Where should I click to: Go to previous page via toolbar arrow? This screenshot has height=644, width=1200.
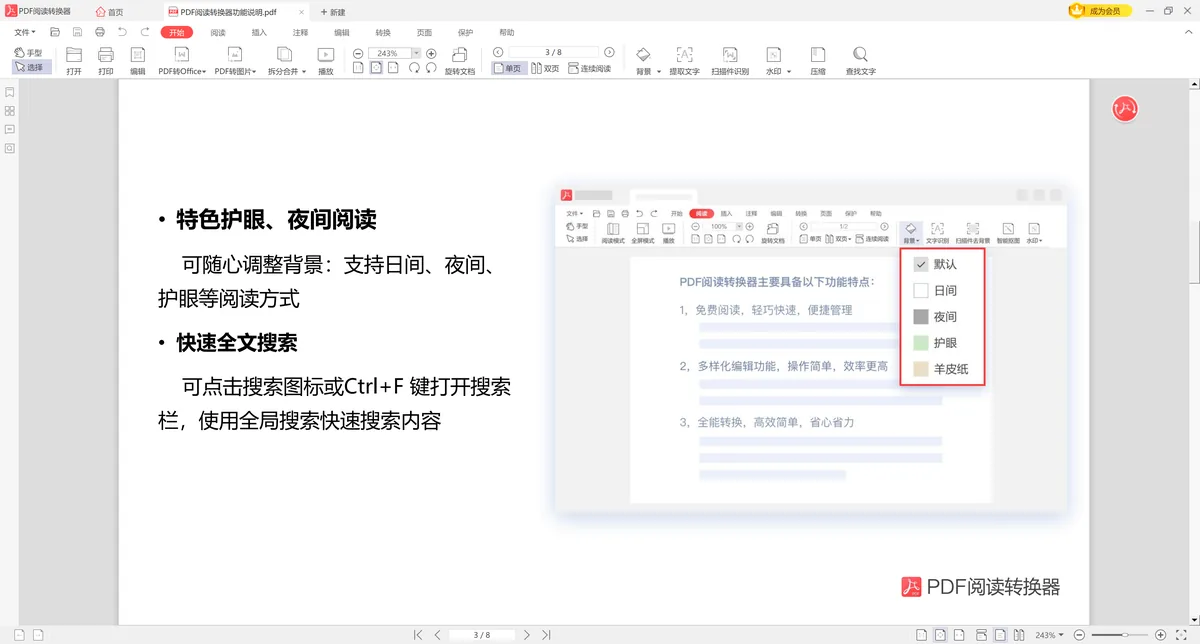(498, 52)
